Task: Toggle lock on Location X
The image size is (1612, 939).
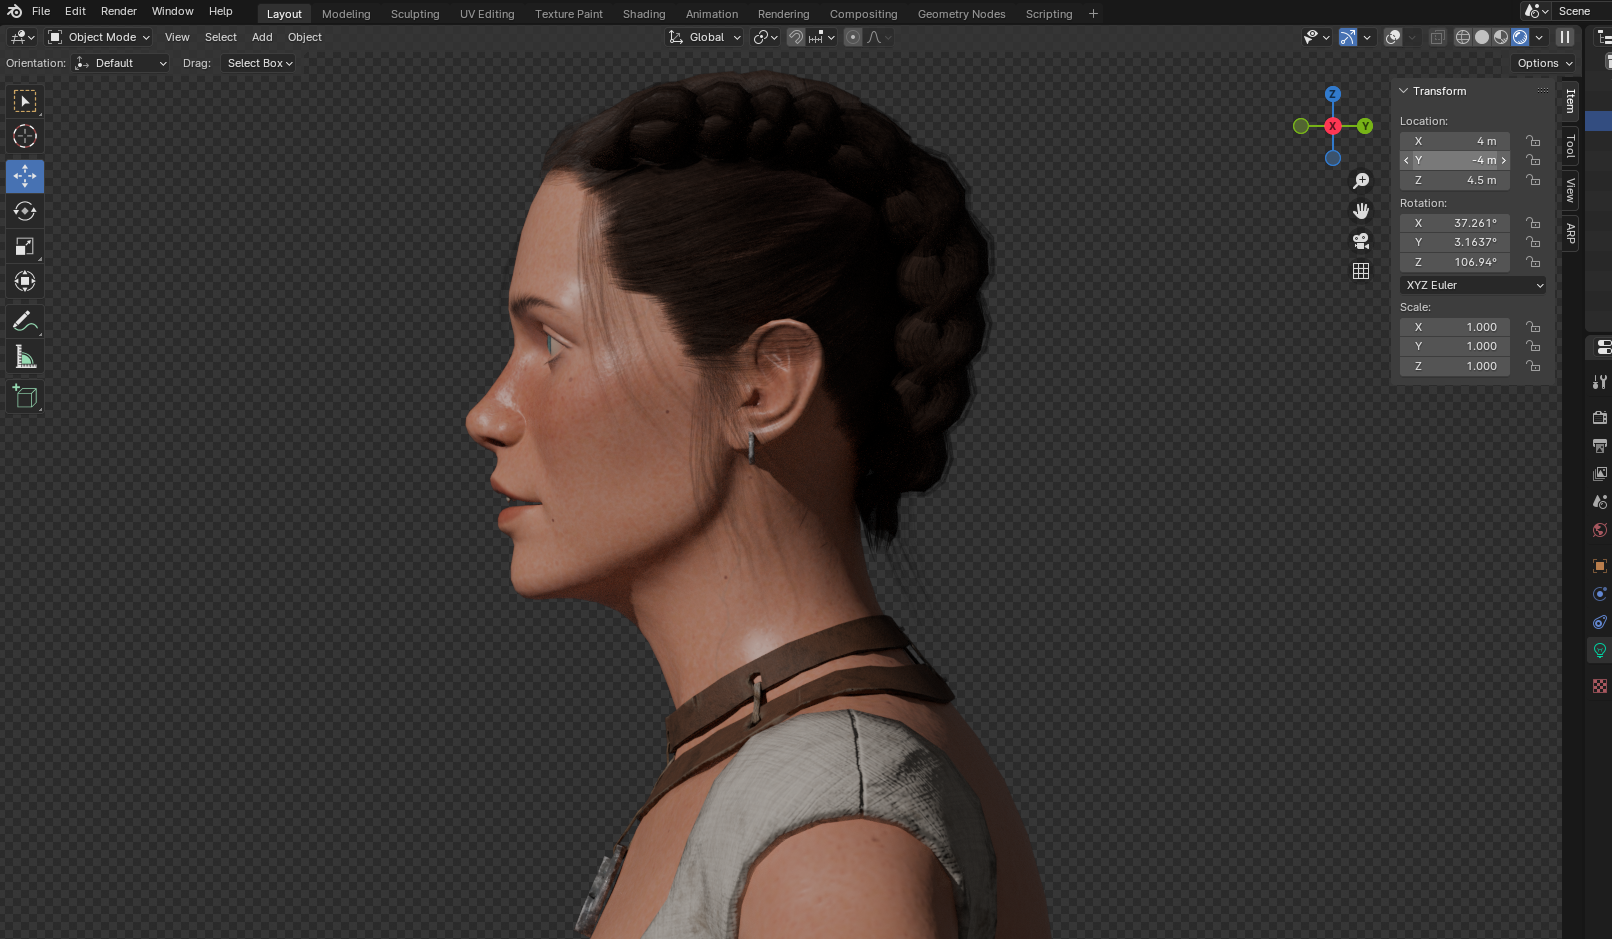Action: [1533, 141]
